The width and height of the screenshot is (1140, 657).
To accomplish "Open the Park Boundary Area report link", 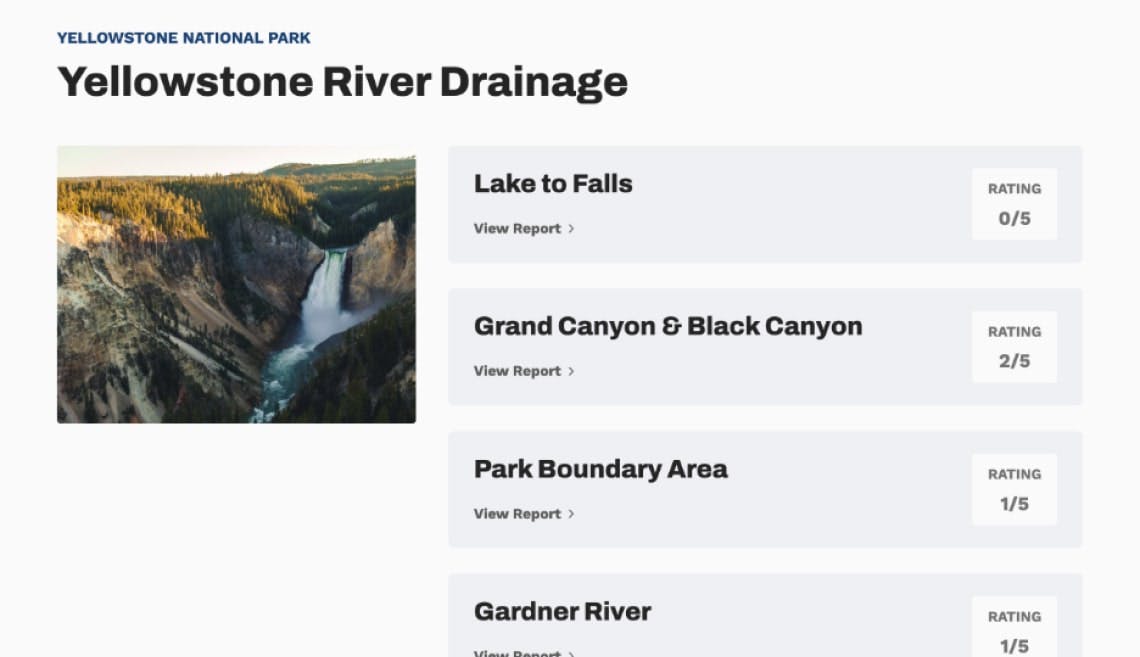I will tap(517, 514).
